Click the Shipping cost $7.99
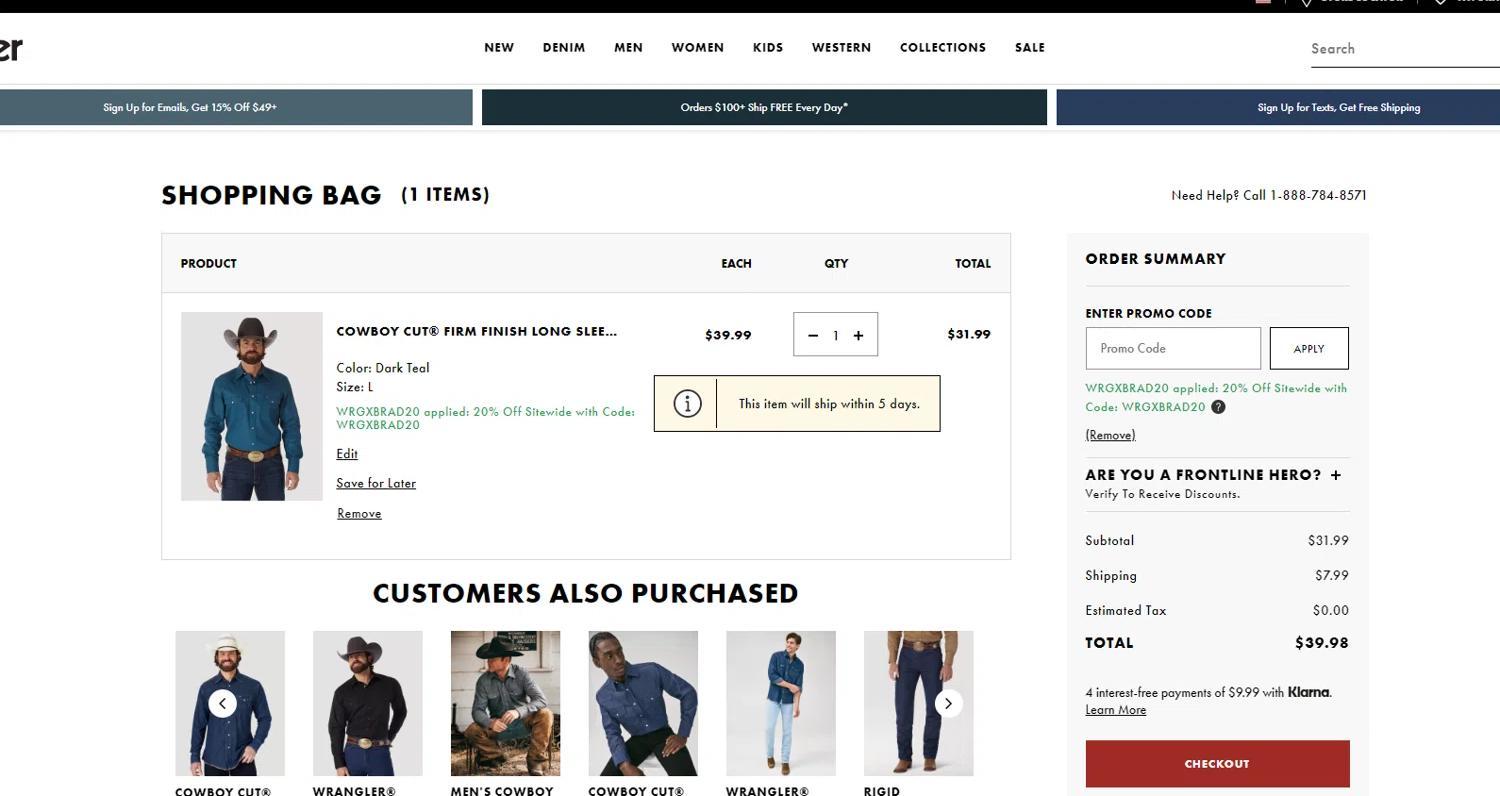 click(x=1332, y=575)
